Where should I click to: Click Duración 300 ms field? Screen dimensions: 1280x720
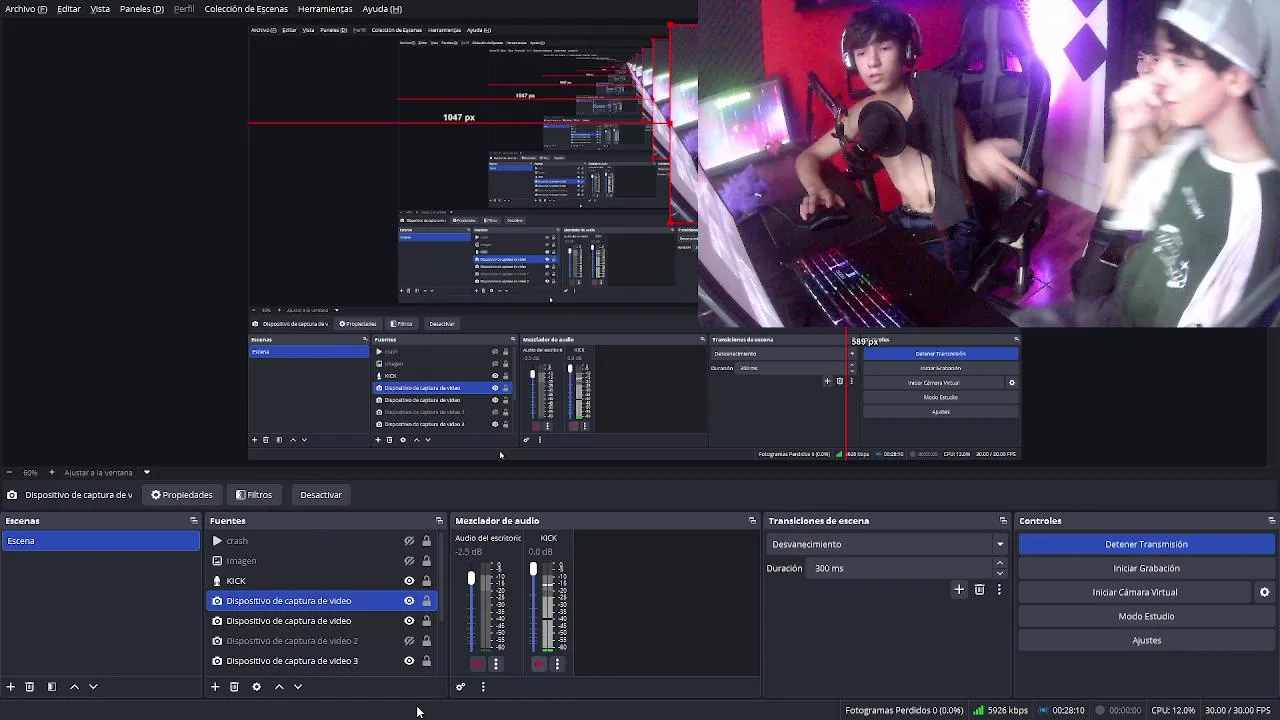tap(900, 568)
